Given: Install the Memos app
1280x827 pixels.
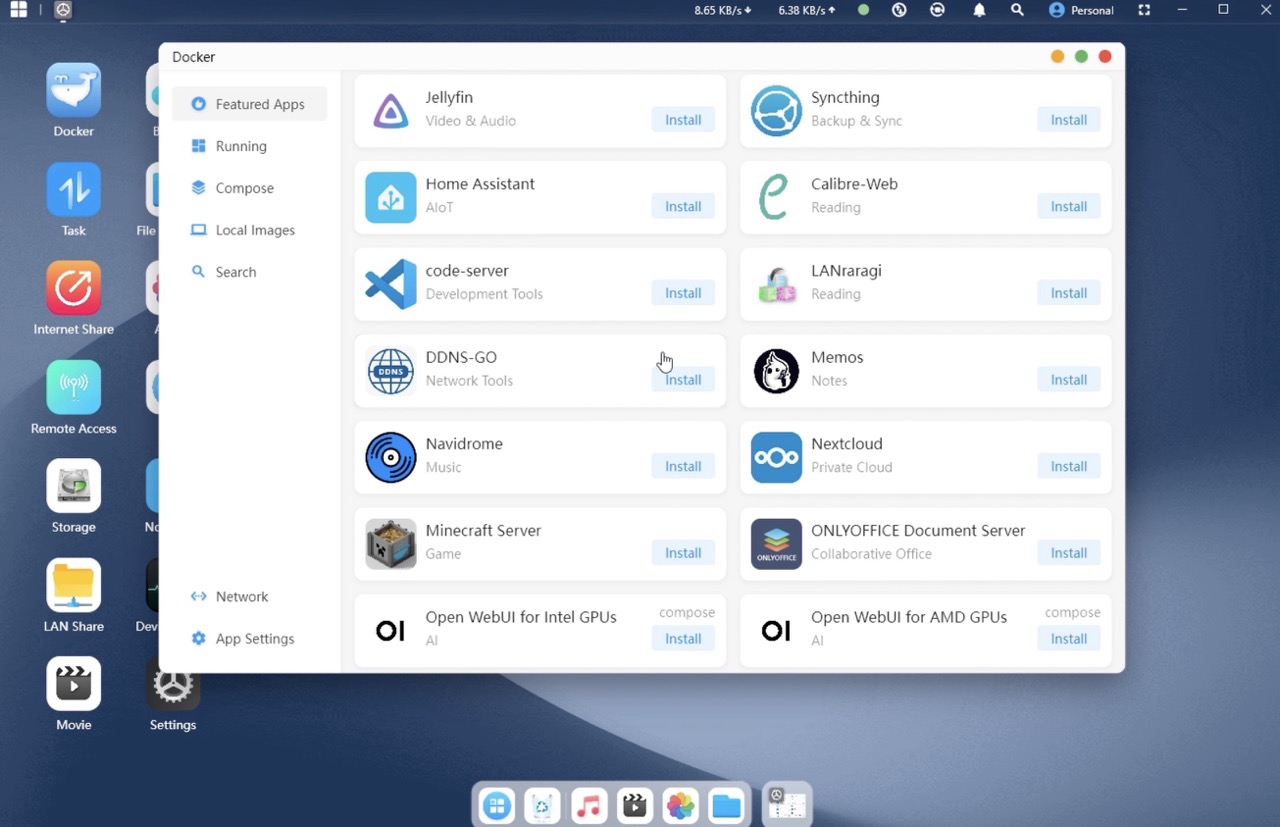Looking at the screenshot, I should point(1068,380).
